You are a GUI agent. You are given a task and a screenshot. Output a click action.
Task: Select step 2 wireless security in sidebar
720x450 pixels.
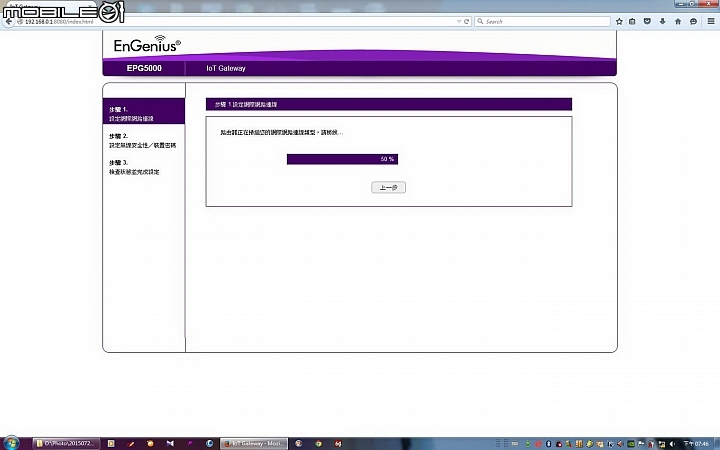[x=143, y=141]
